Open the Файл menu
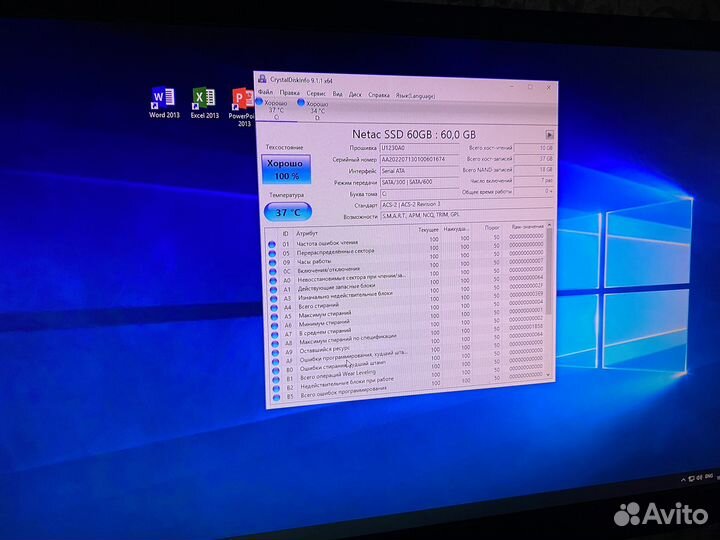720x540 pixels. pos(265,92)
